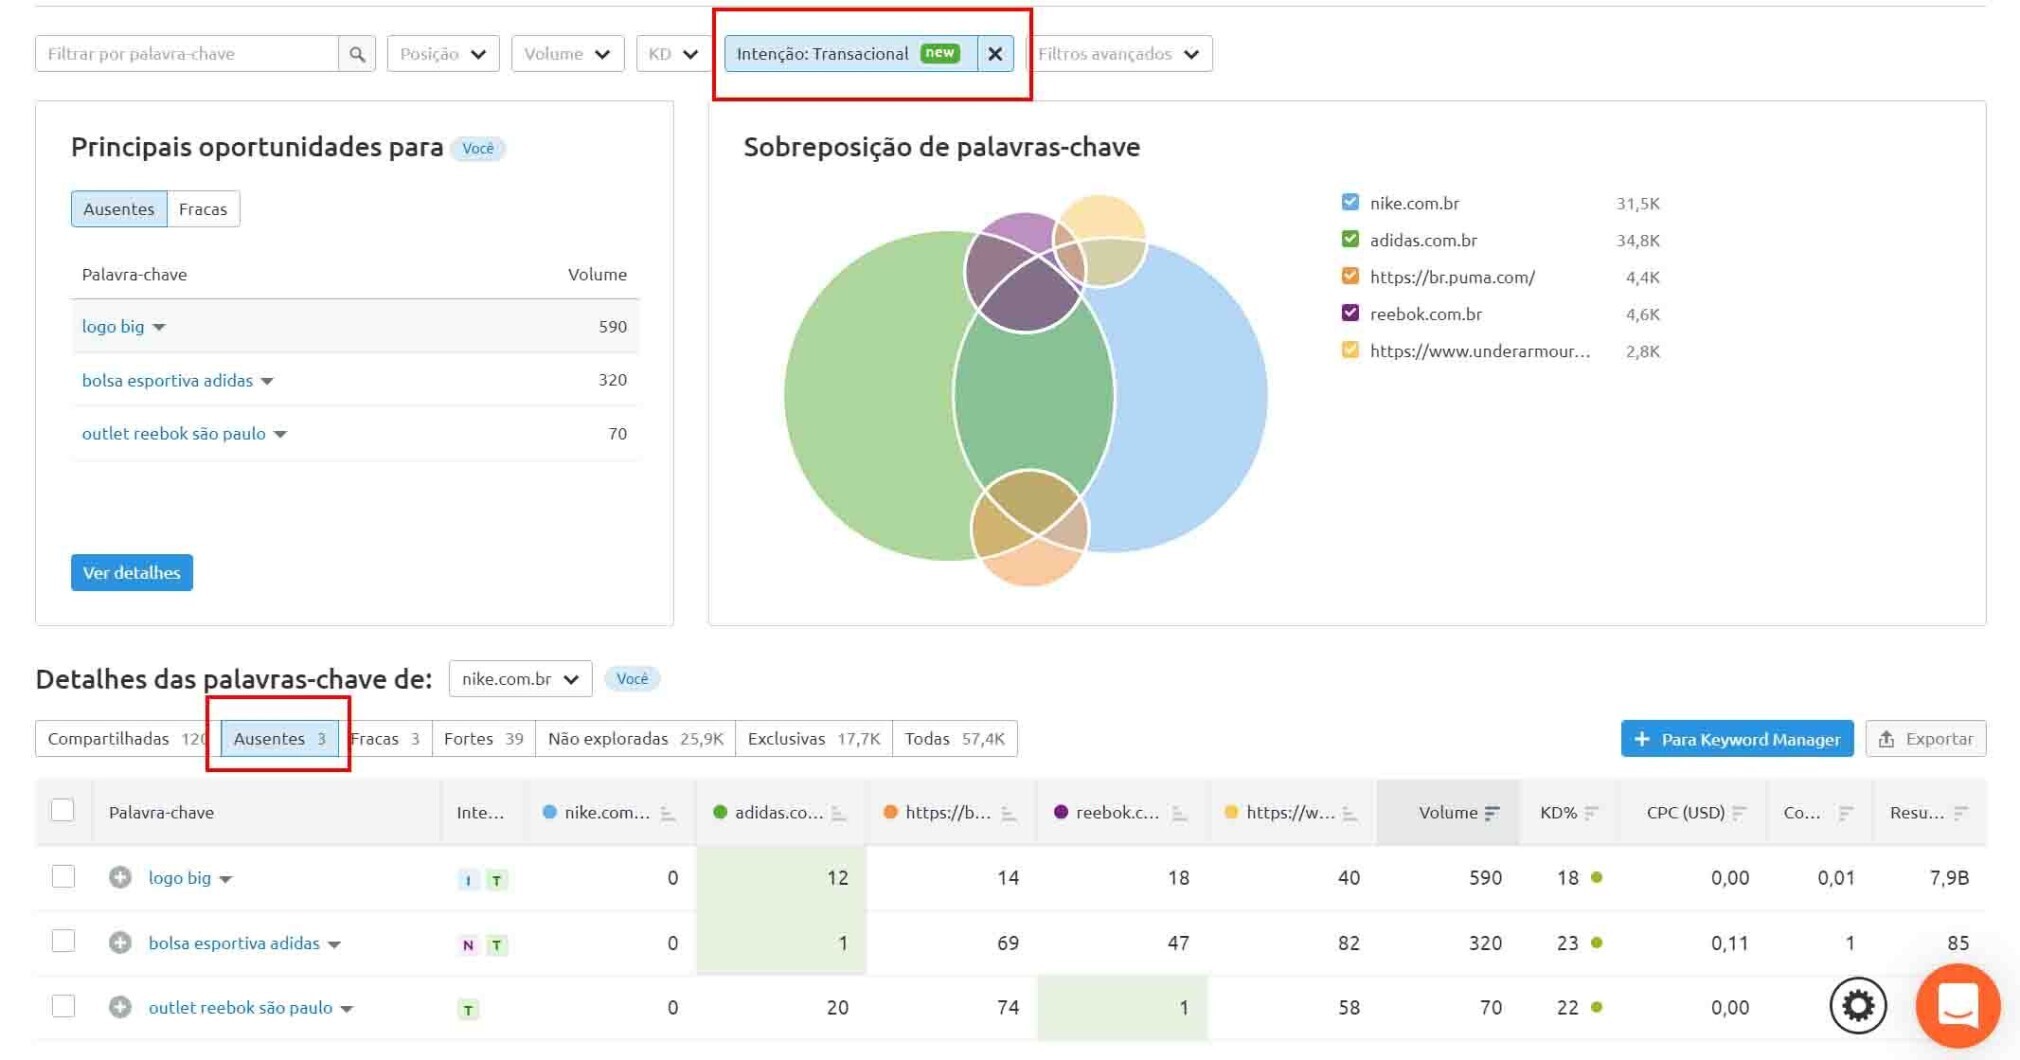Open the KD filter dropdown
This screenshot has width=2020, height=1060.
point(672,54)
